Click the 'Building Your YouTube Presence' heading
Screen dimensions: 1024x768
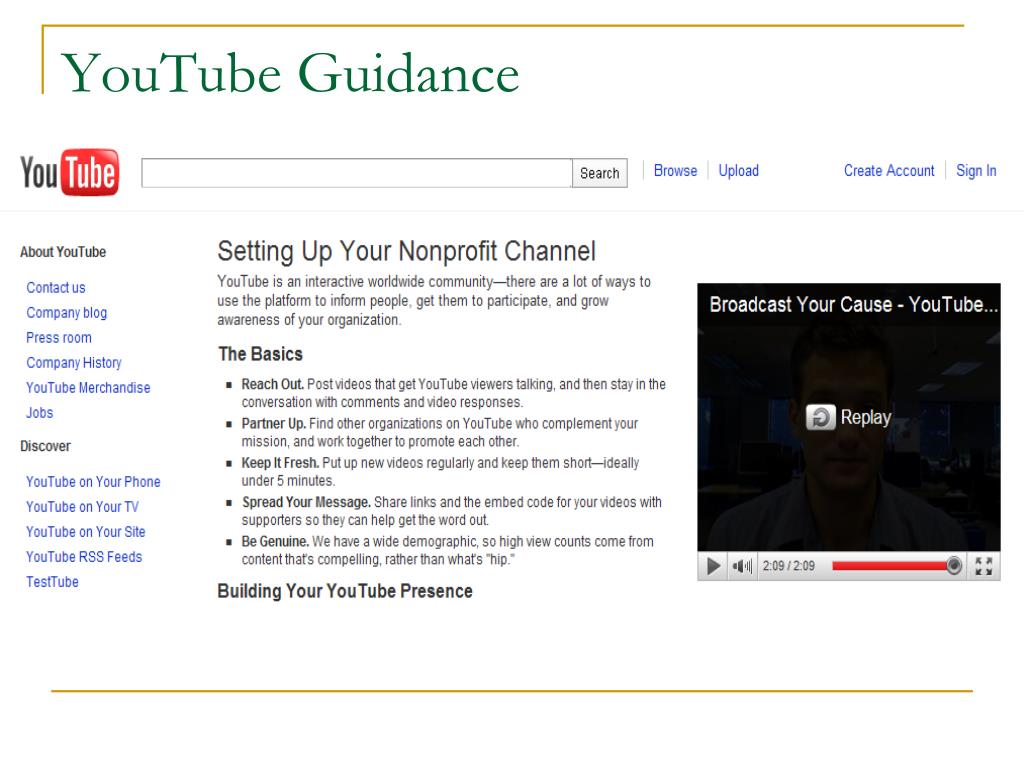pos(345,591)
